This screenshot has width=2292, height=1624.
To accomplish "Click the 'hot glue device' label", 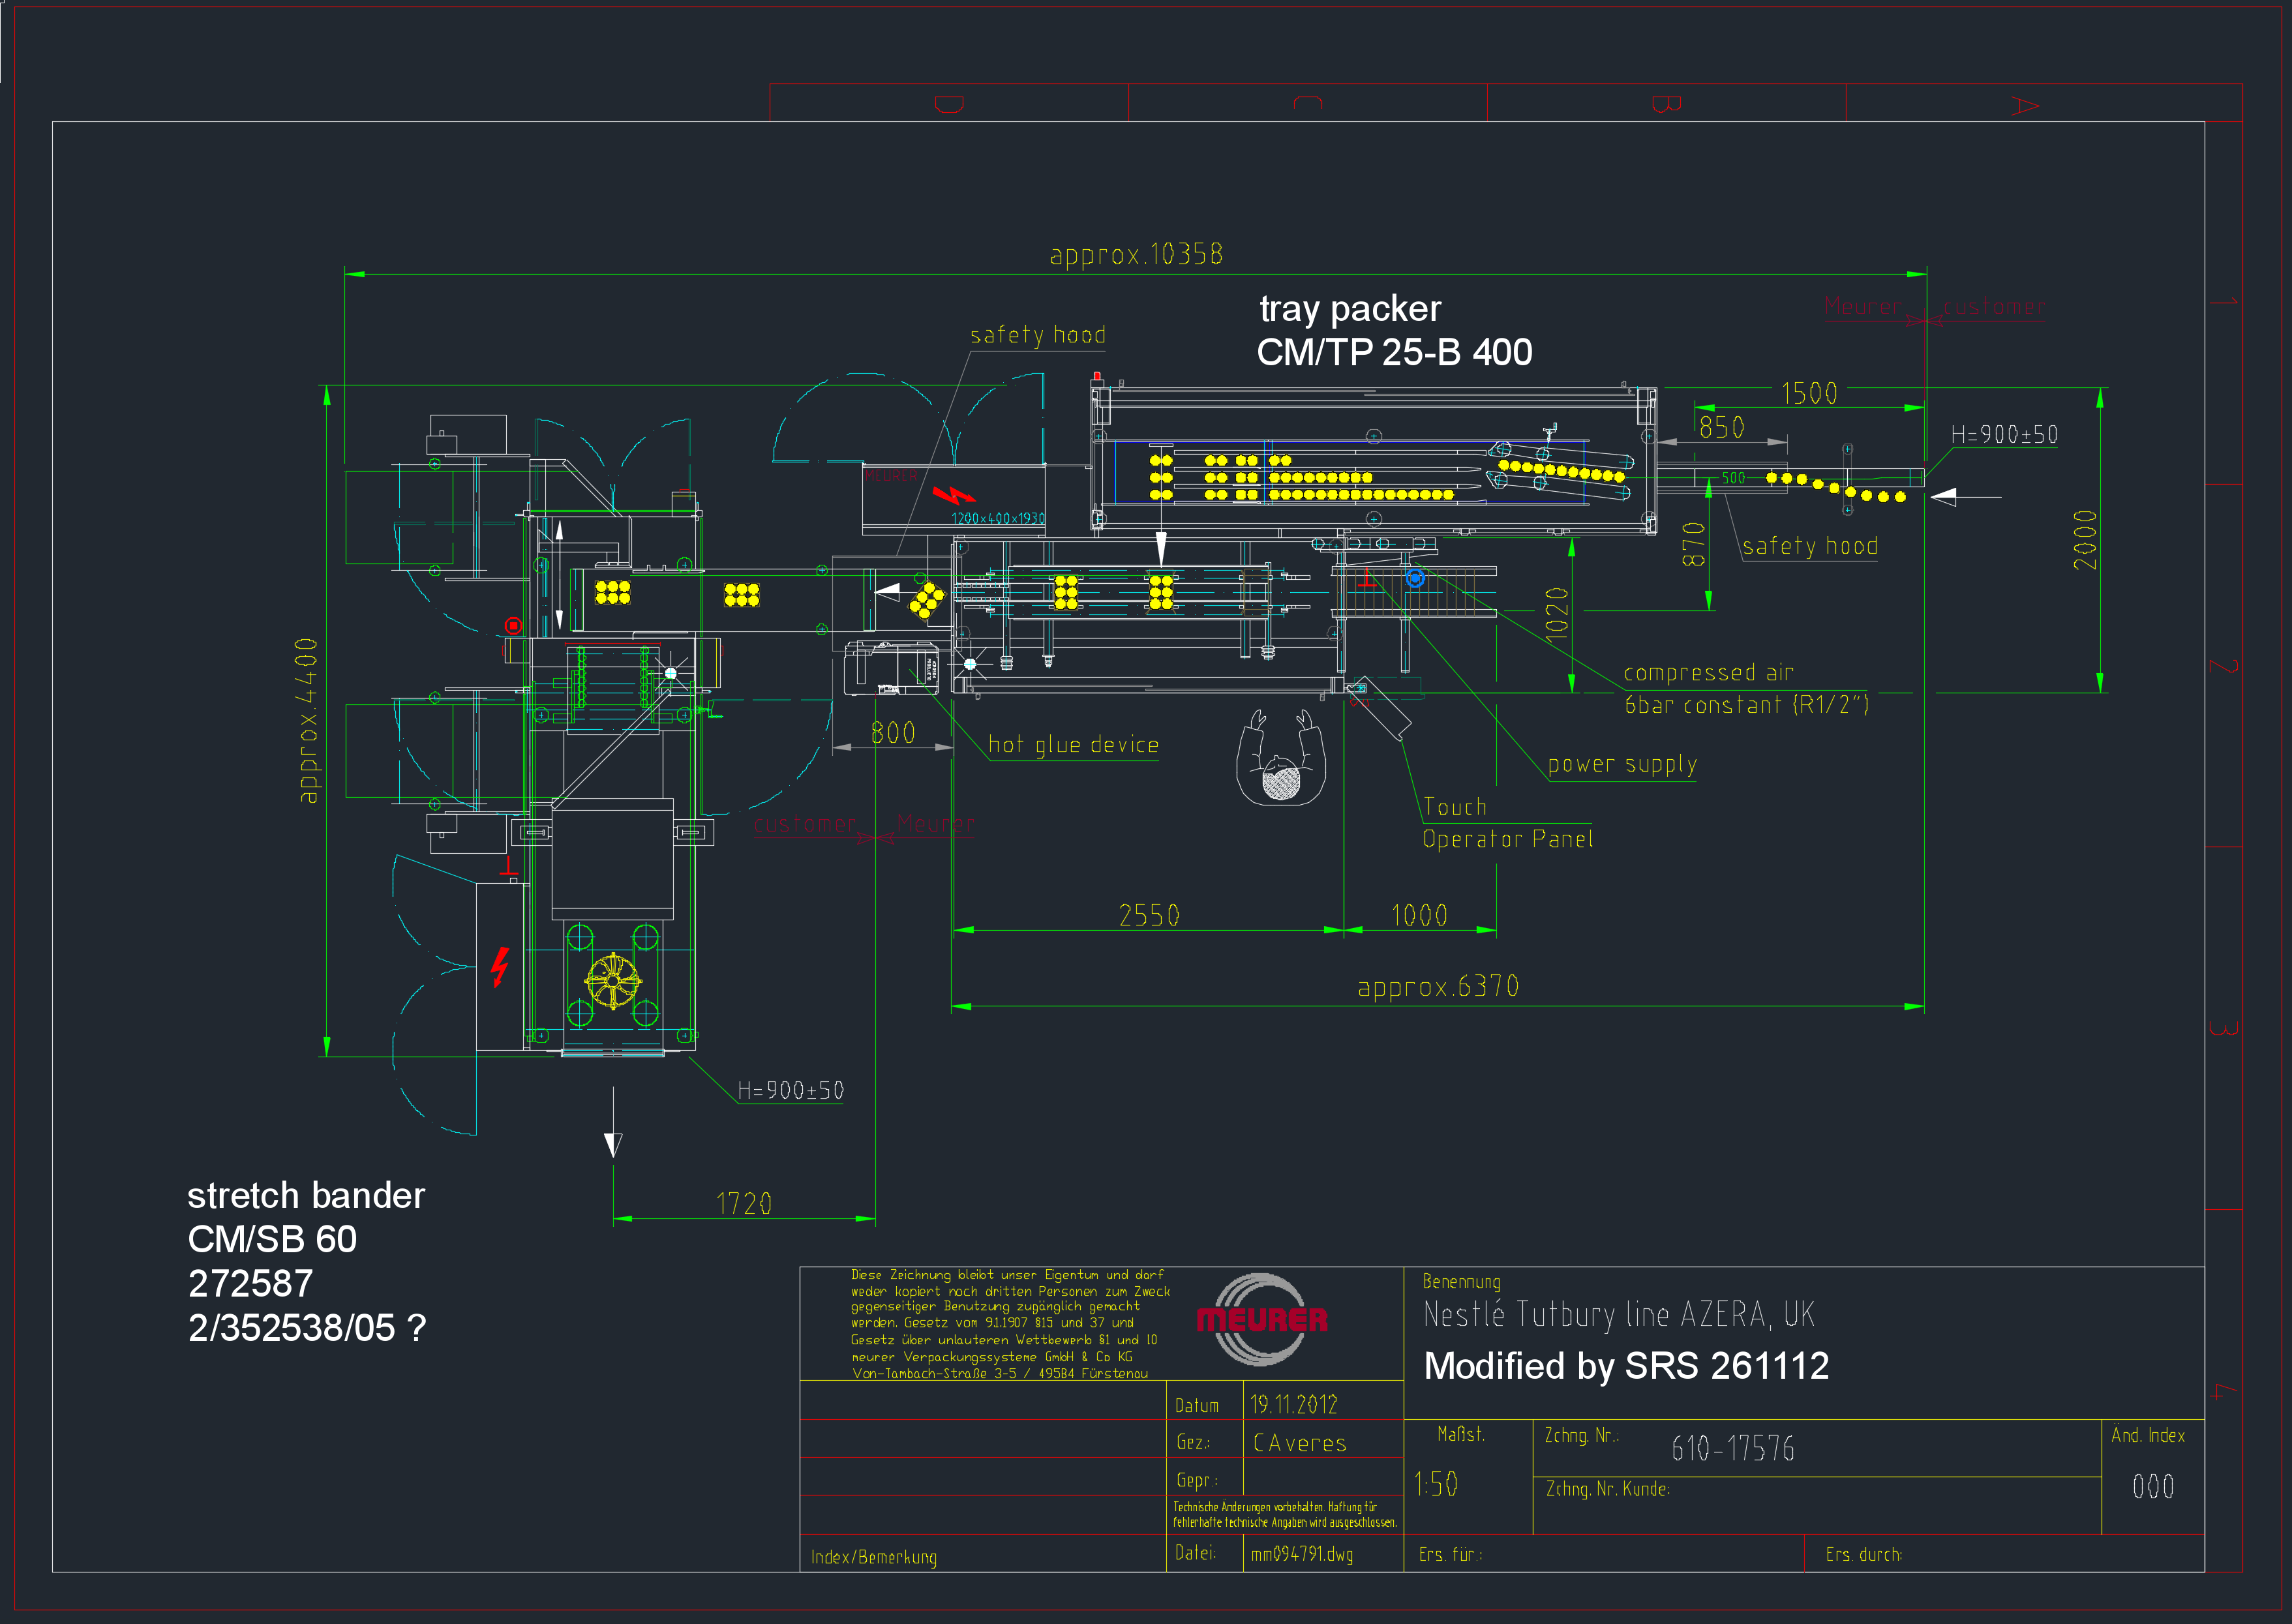I will [x=1073, y=745].
